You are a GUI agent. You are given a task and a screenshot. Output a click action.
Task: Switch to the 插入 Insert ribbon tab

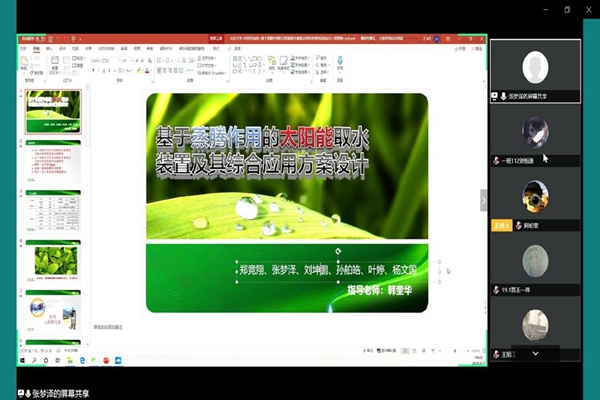pyautogui.click(x=49, y=48)
